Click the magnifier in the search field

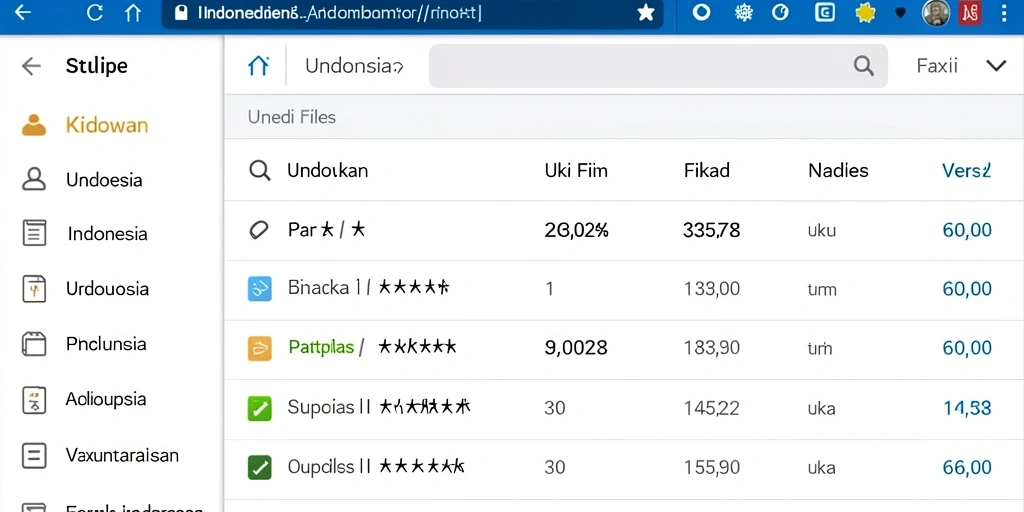click(x=863, y=65)
